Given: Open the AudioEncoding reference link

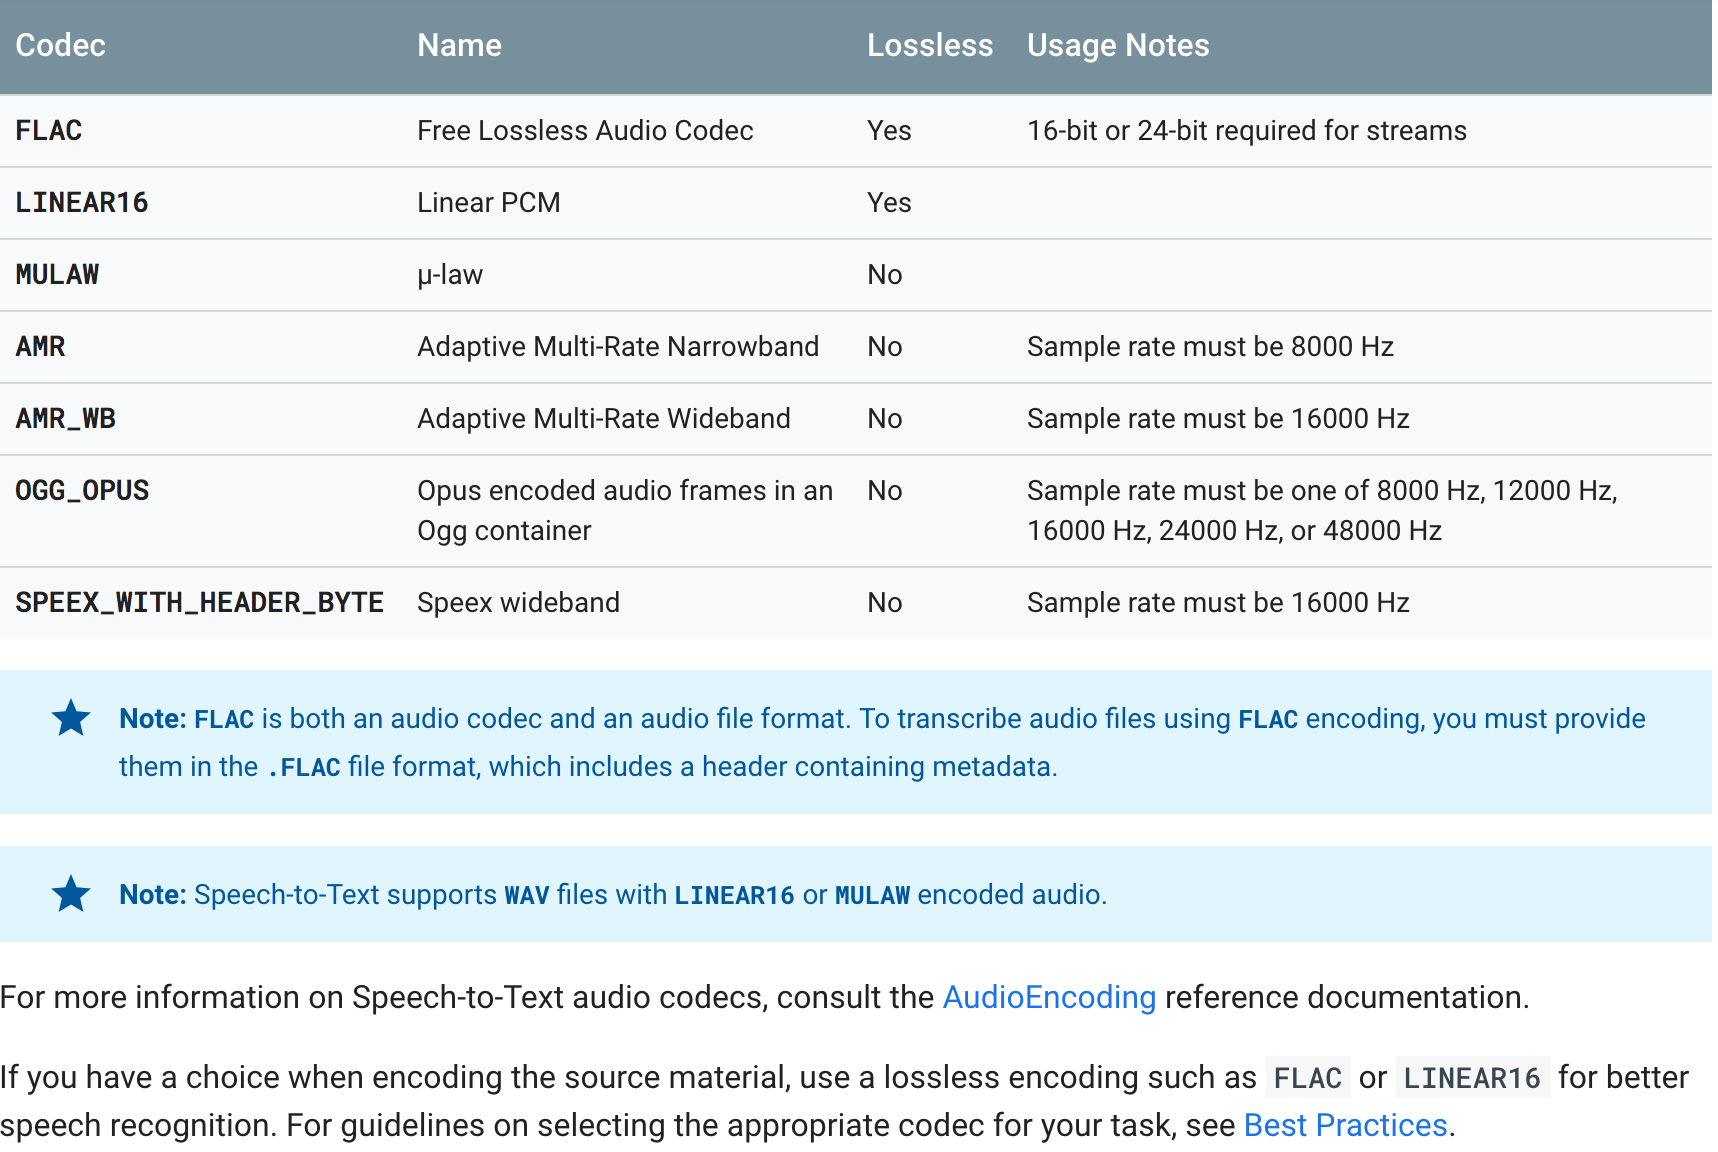Looking at the screenshot, I should pos(1049,997).
